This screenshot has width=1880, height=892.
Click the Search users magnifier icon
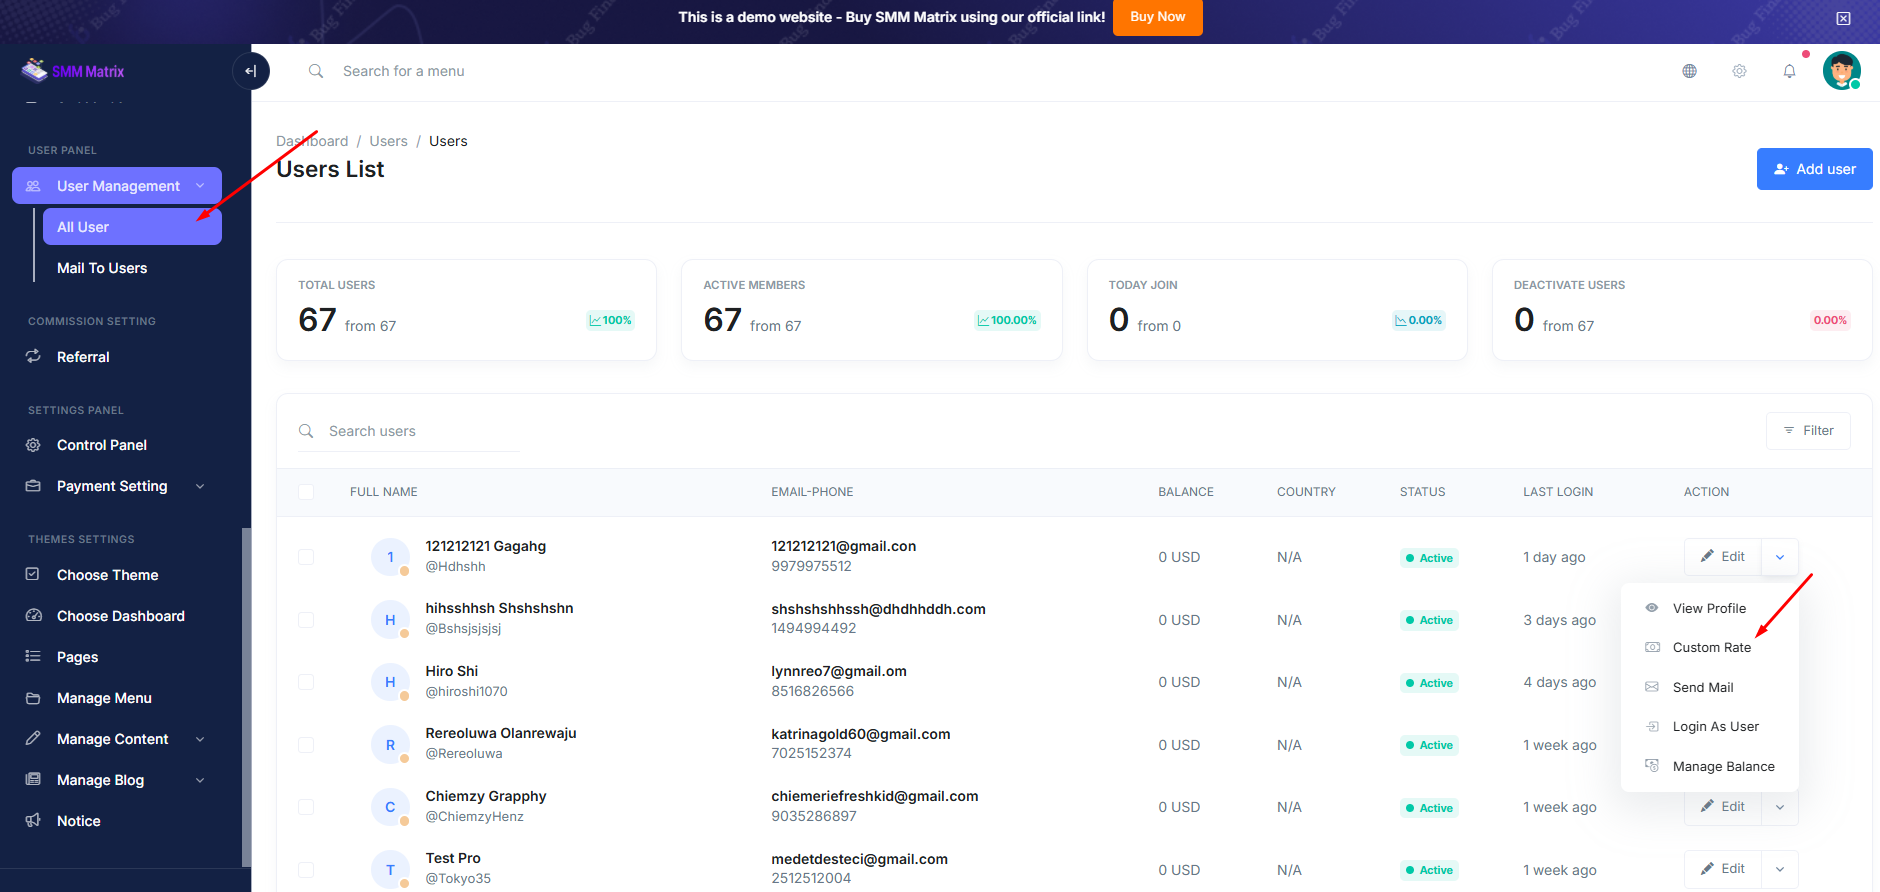tap(306, 431)
